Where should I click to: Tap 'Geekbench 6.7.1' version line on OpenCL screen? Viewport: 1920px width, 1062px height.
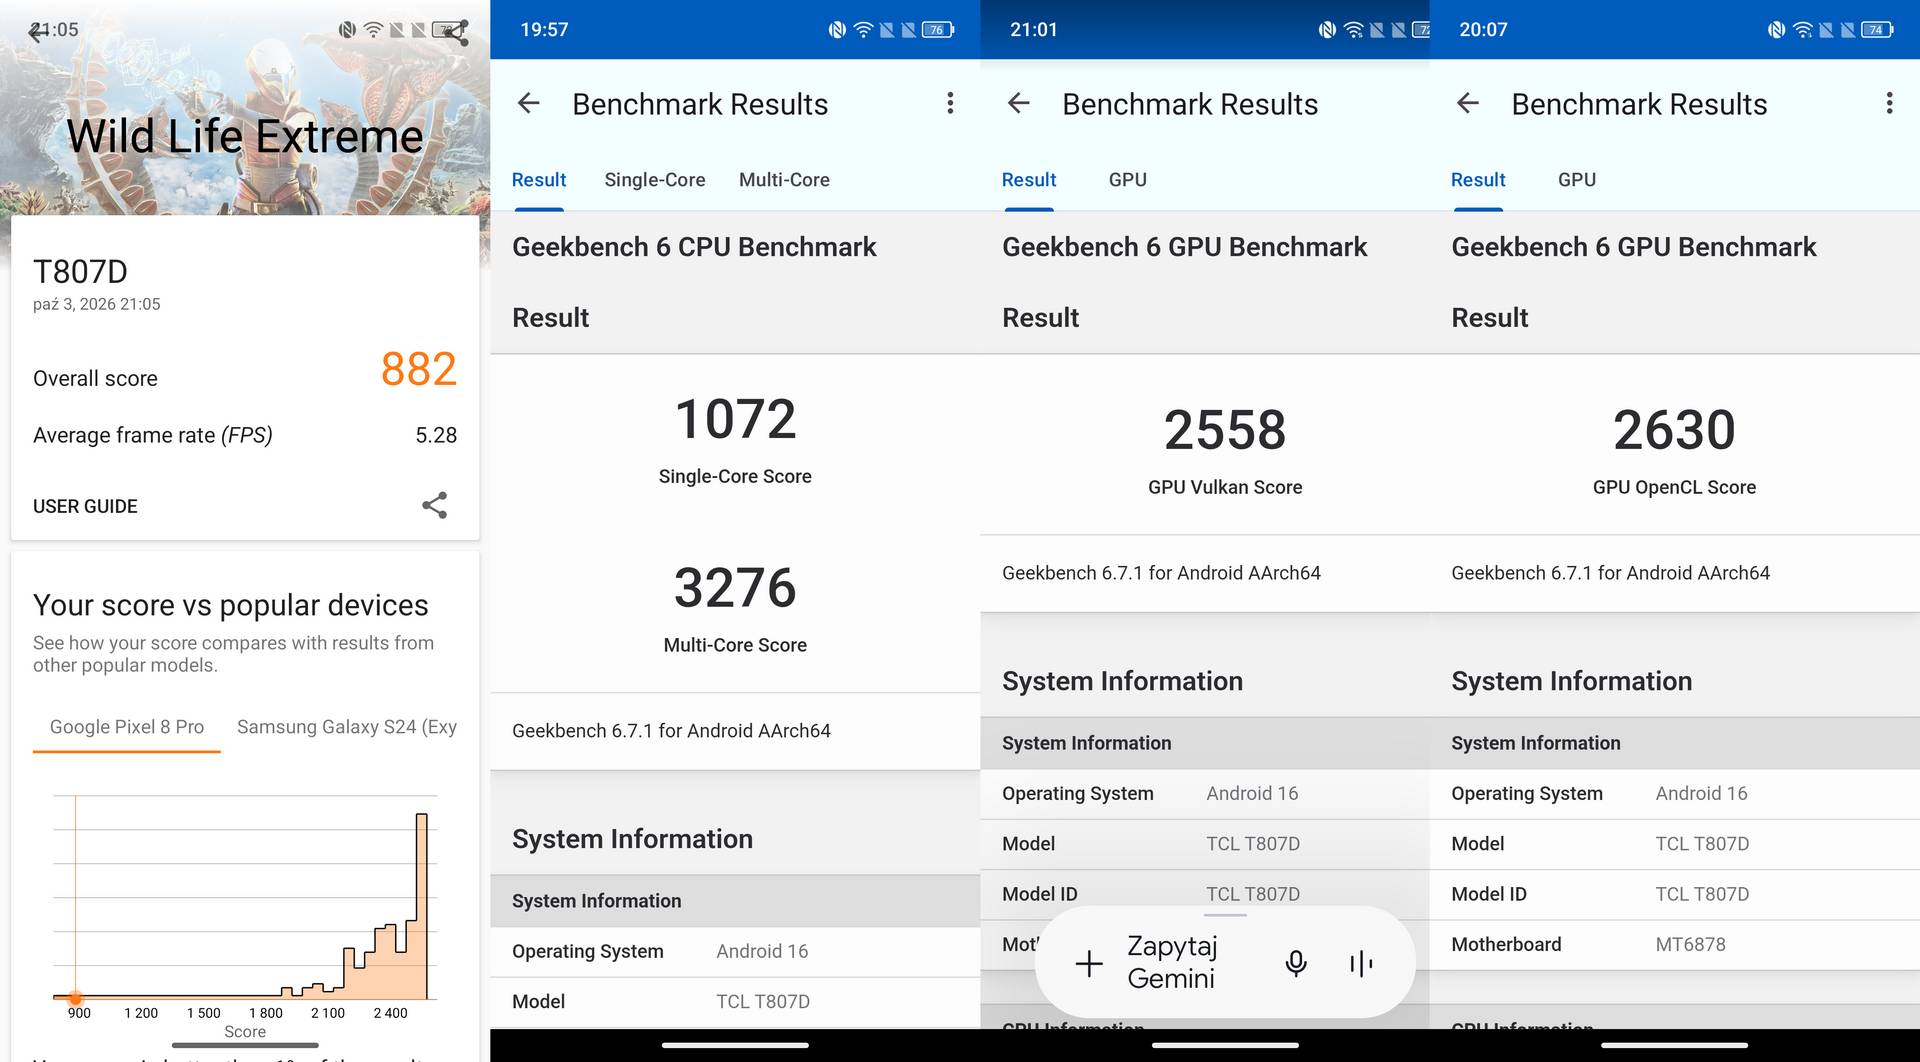point(1610,573)
